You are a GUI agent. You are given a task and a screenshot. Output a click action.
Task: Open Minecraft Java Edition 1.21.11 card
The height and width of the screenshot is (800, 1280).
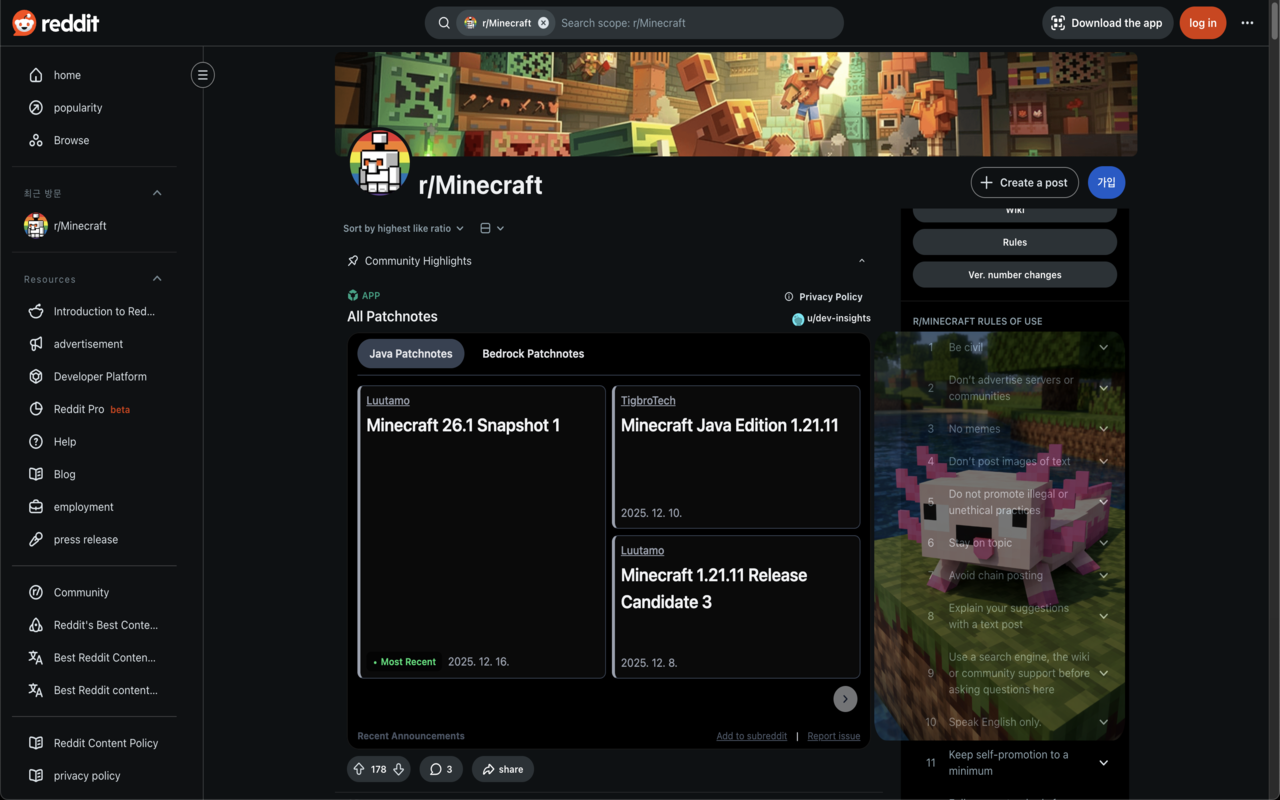tap(736, 457)
